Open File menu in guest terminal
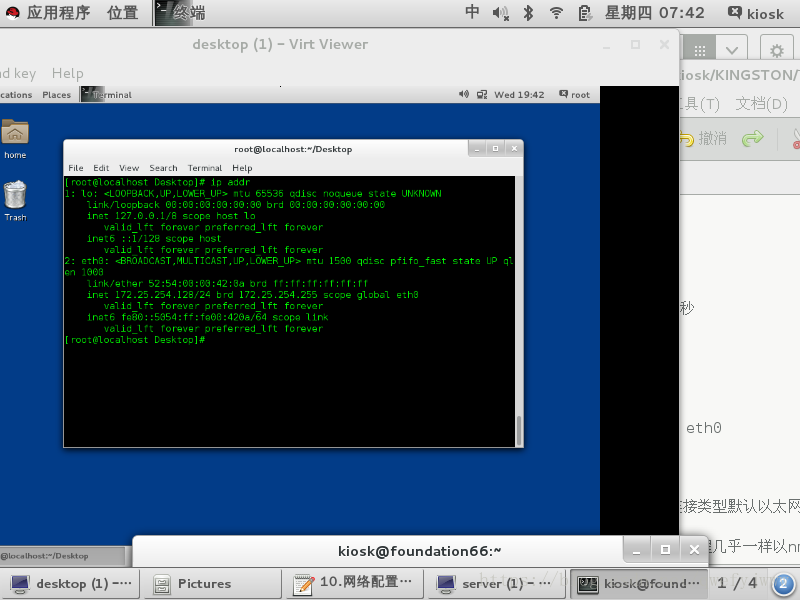The width and height of the screenshot is (800, 600). point(76,168)
